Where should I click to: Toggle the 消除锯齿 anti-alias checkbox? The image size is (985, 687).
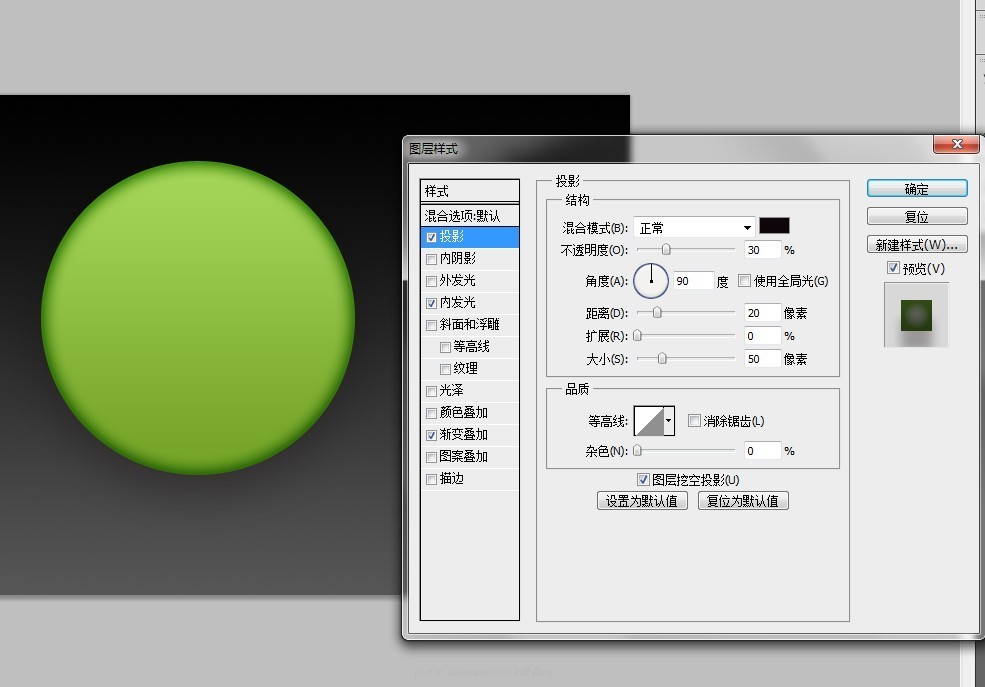tap(695, 420)
